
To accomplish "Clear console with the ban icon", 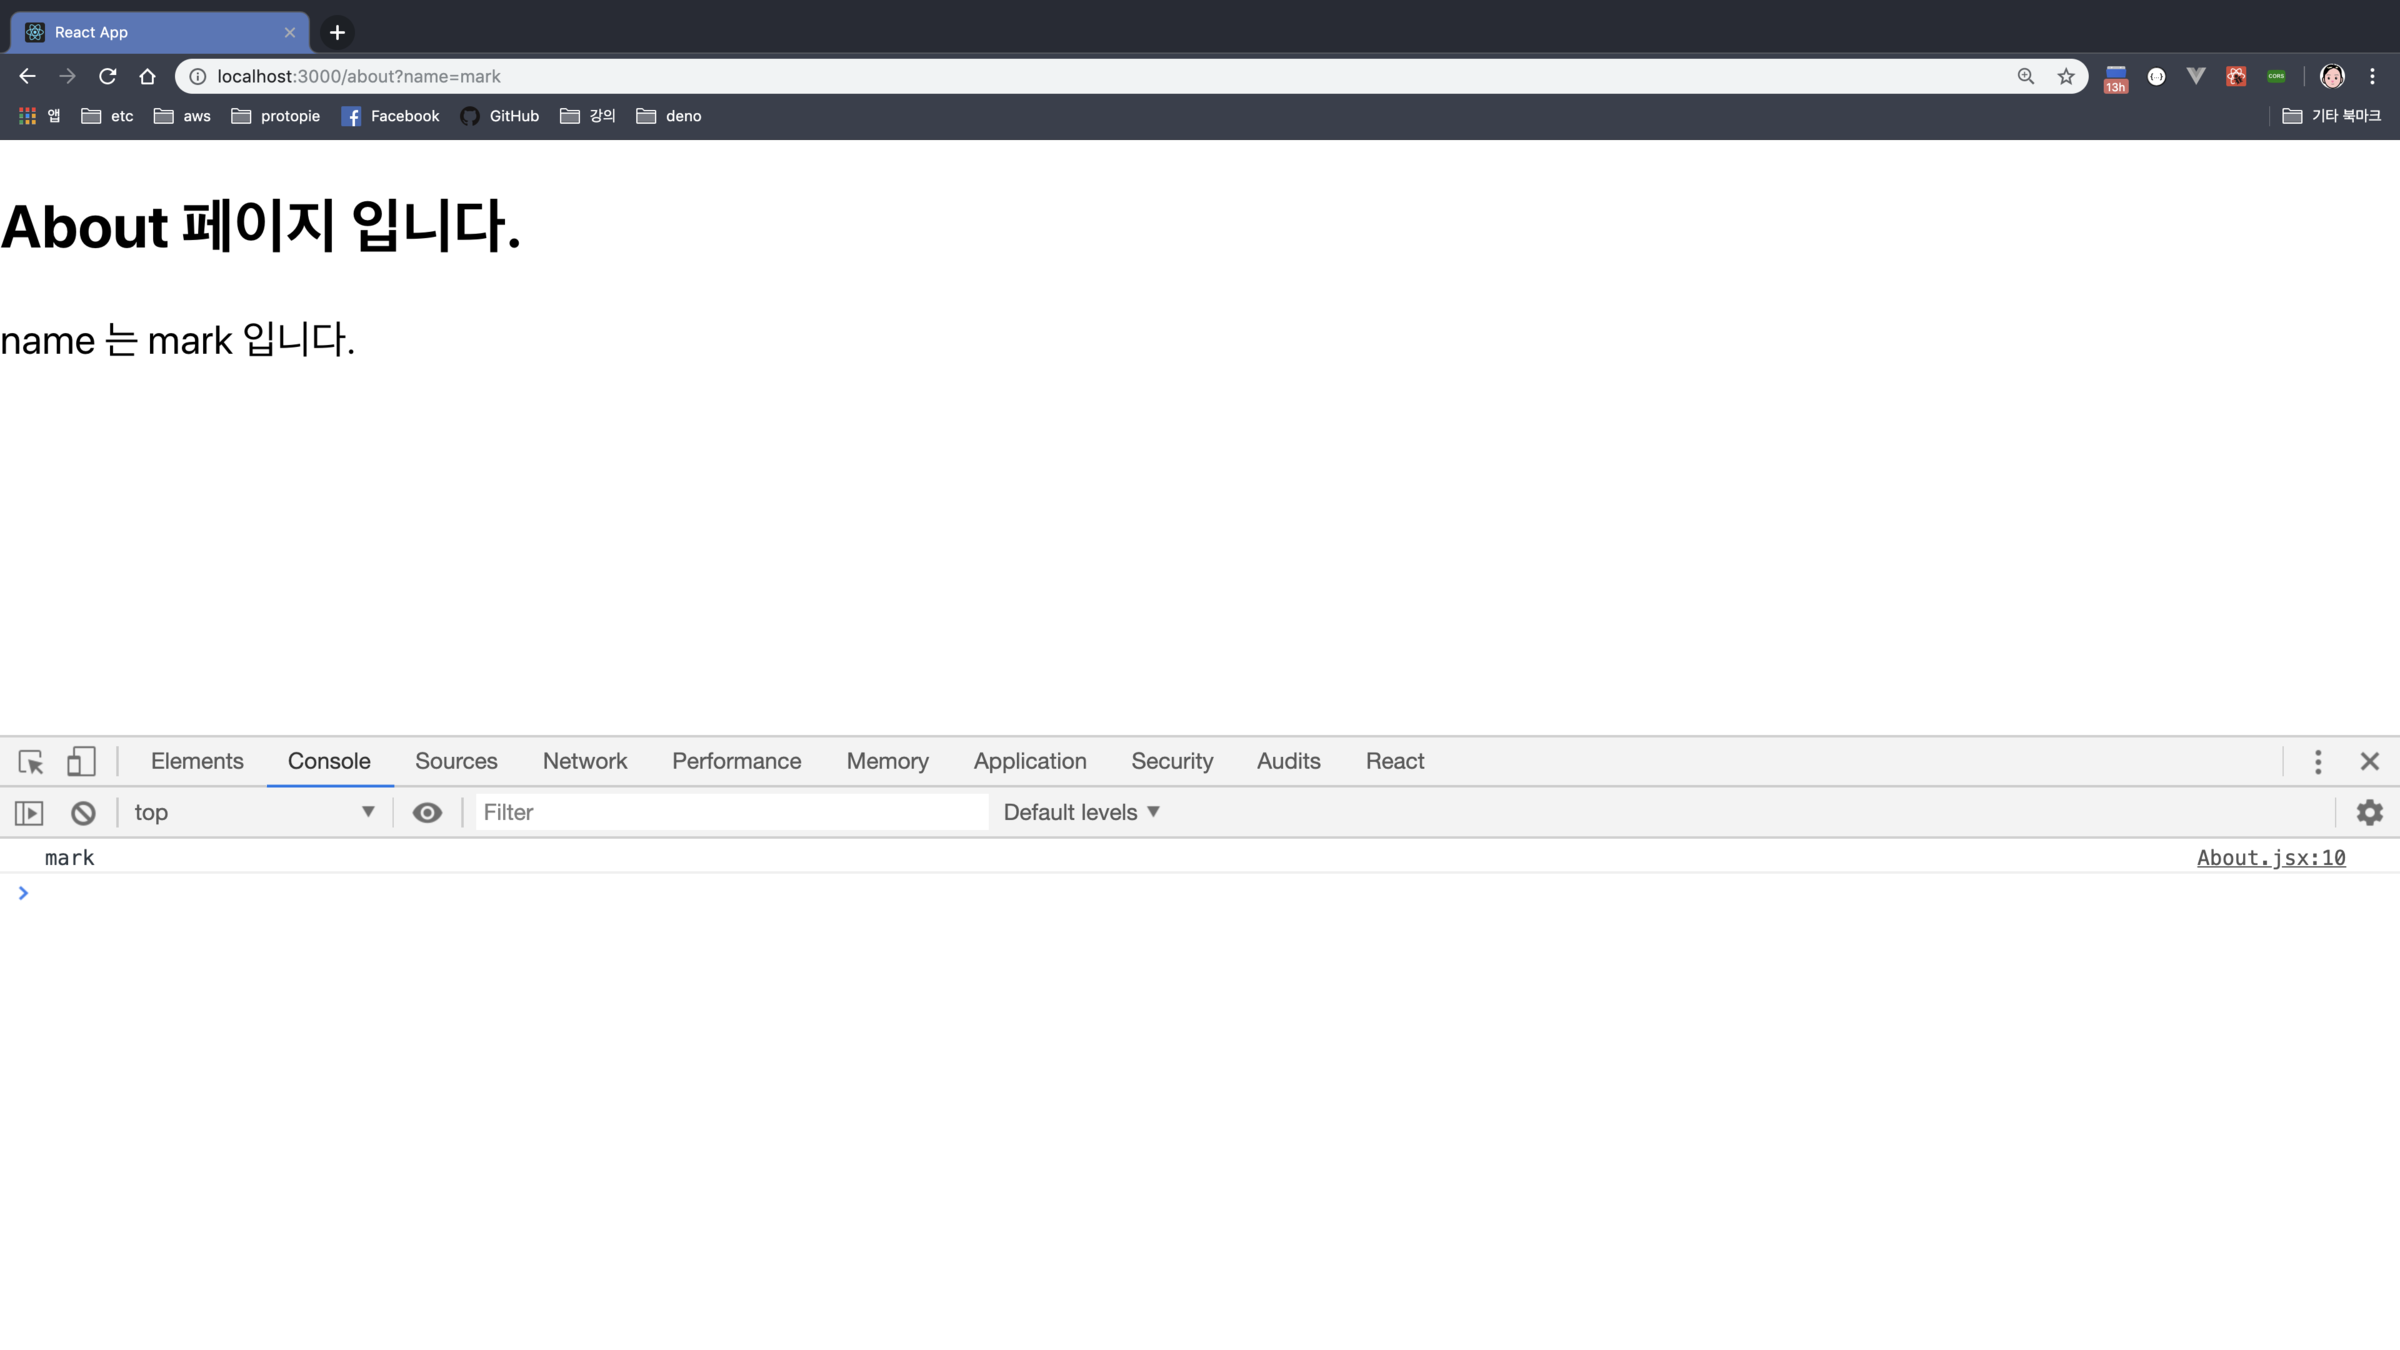I will (x=83, y=813).
